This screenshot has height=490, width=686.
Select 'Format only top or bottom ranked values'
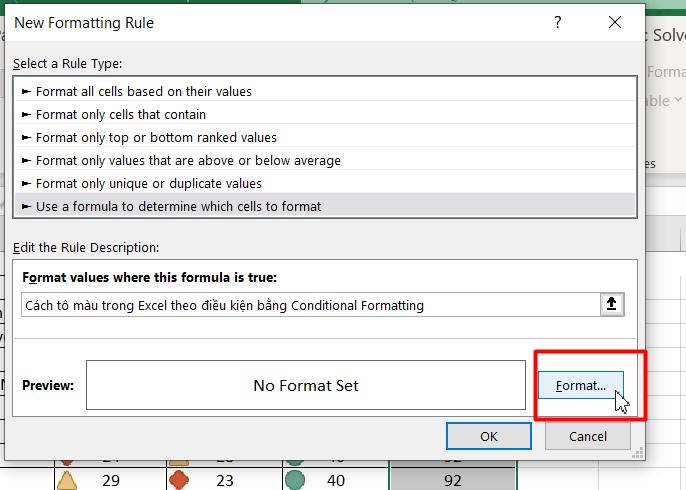[x=325, y=137]
